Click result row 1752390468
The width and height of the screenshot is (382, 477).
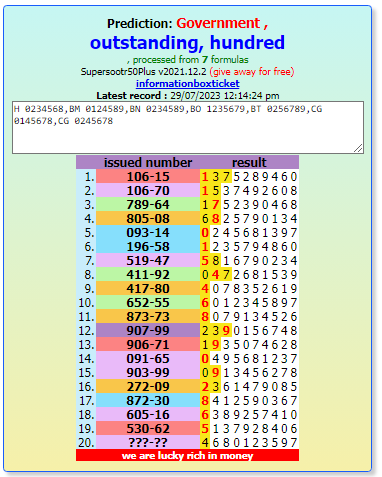point(249,204)
